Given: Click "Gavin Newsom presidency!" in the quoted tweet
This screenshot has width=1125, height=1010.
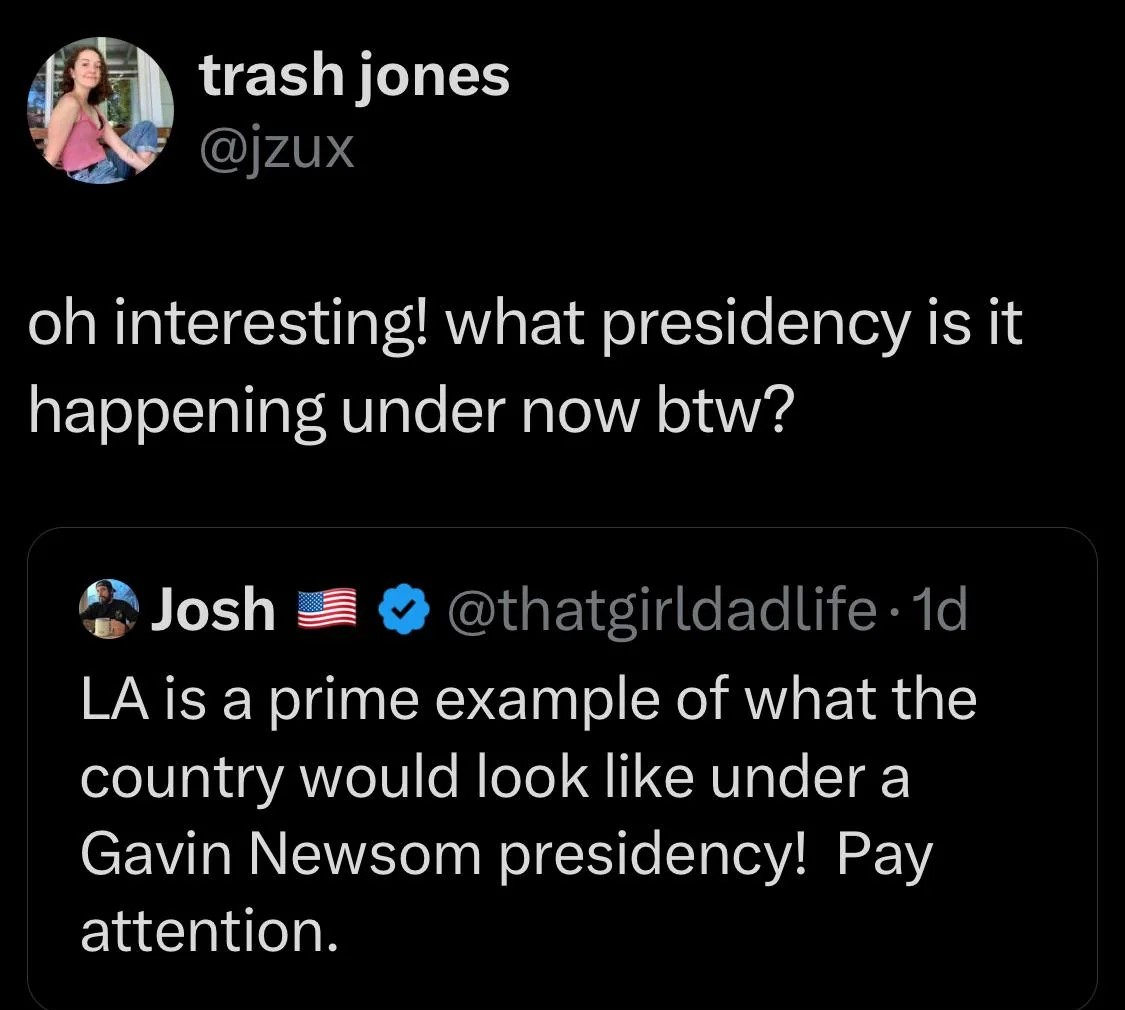Looking at the screenshot, I should pos(443,854).
